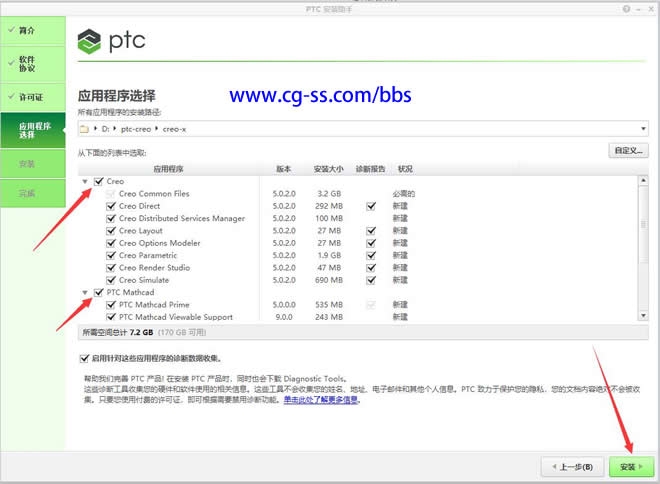Open the installation path dropdown
Viewport: 660px width, 484px height.
tap(644, 129)
